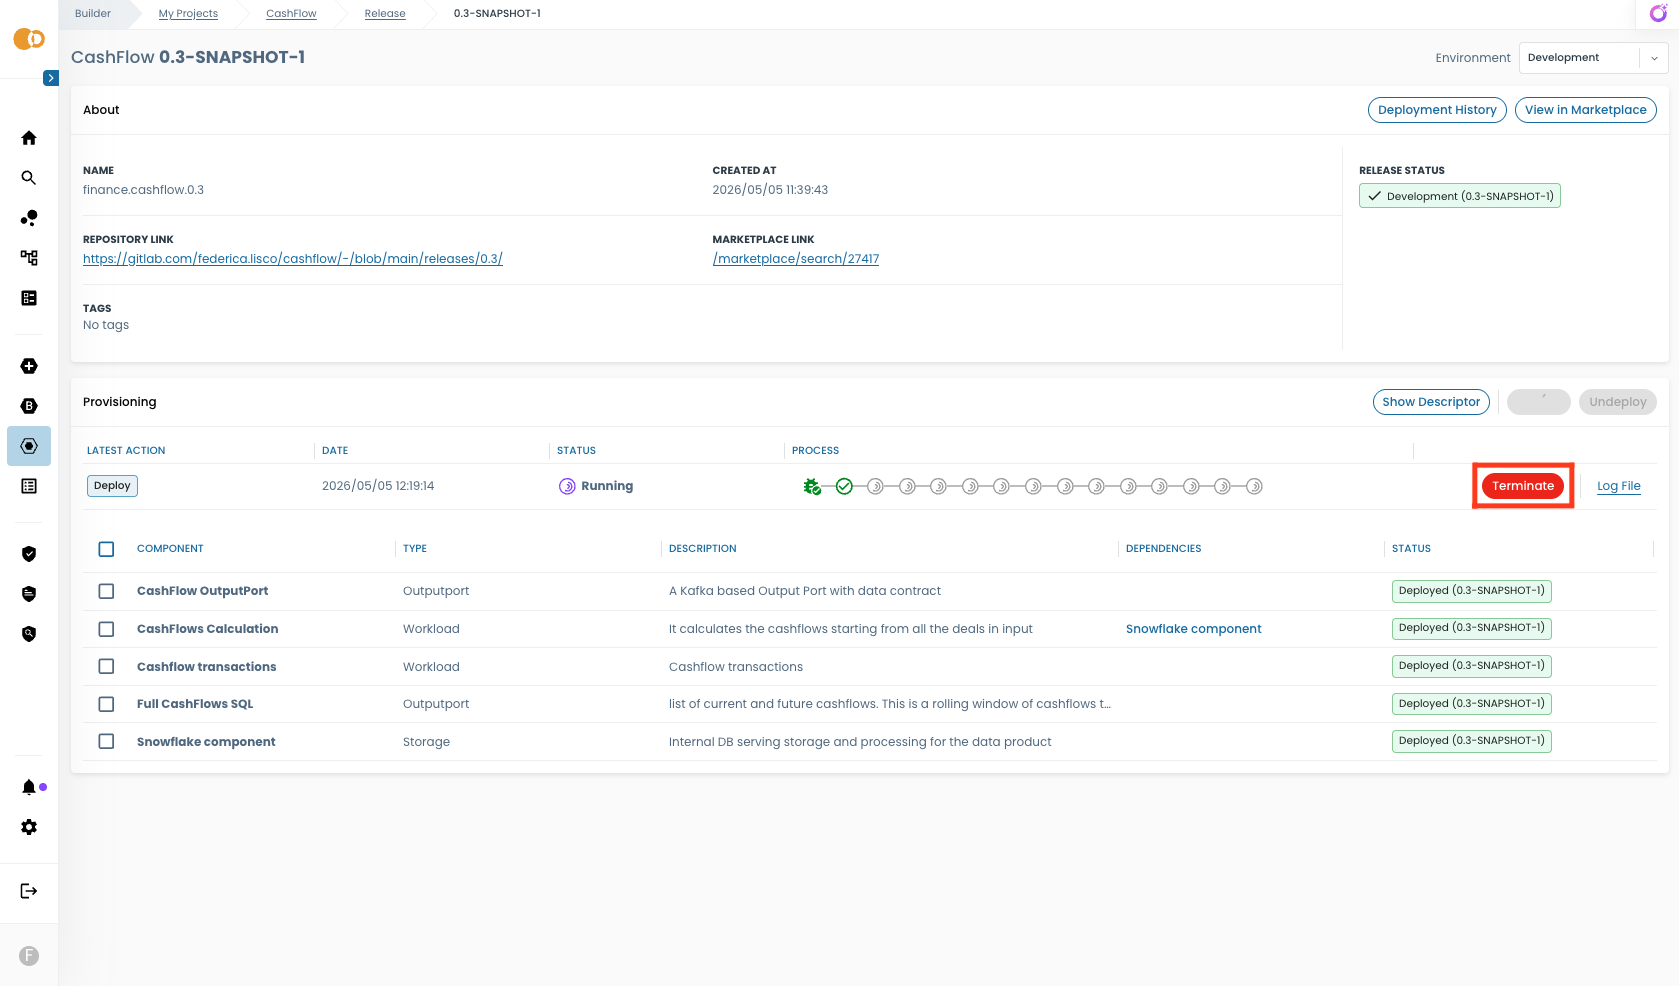This screenshot has height=986, width=1679.
Task: Open the shield with lines icon
Action: 29,594
